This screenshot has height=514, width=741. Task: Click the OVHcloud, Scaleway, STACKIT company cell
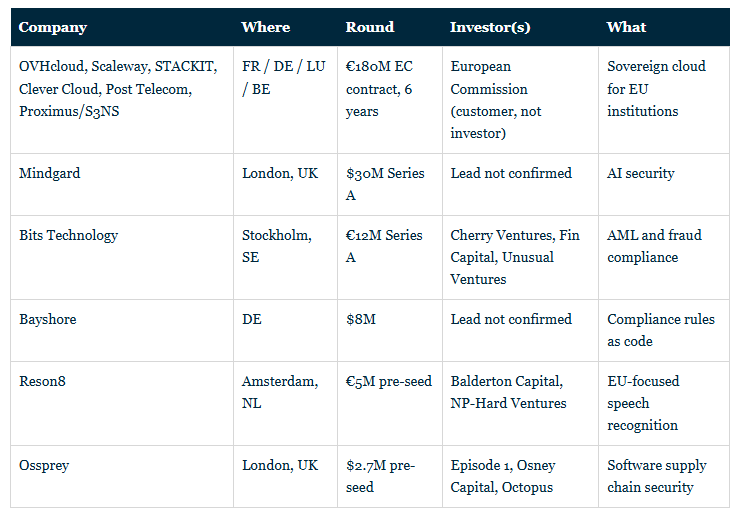pyautogui.click(x=122, y=100)
